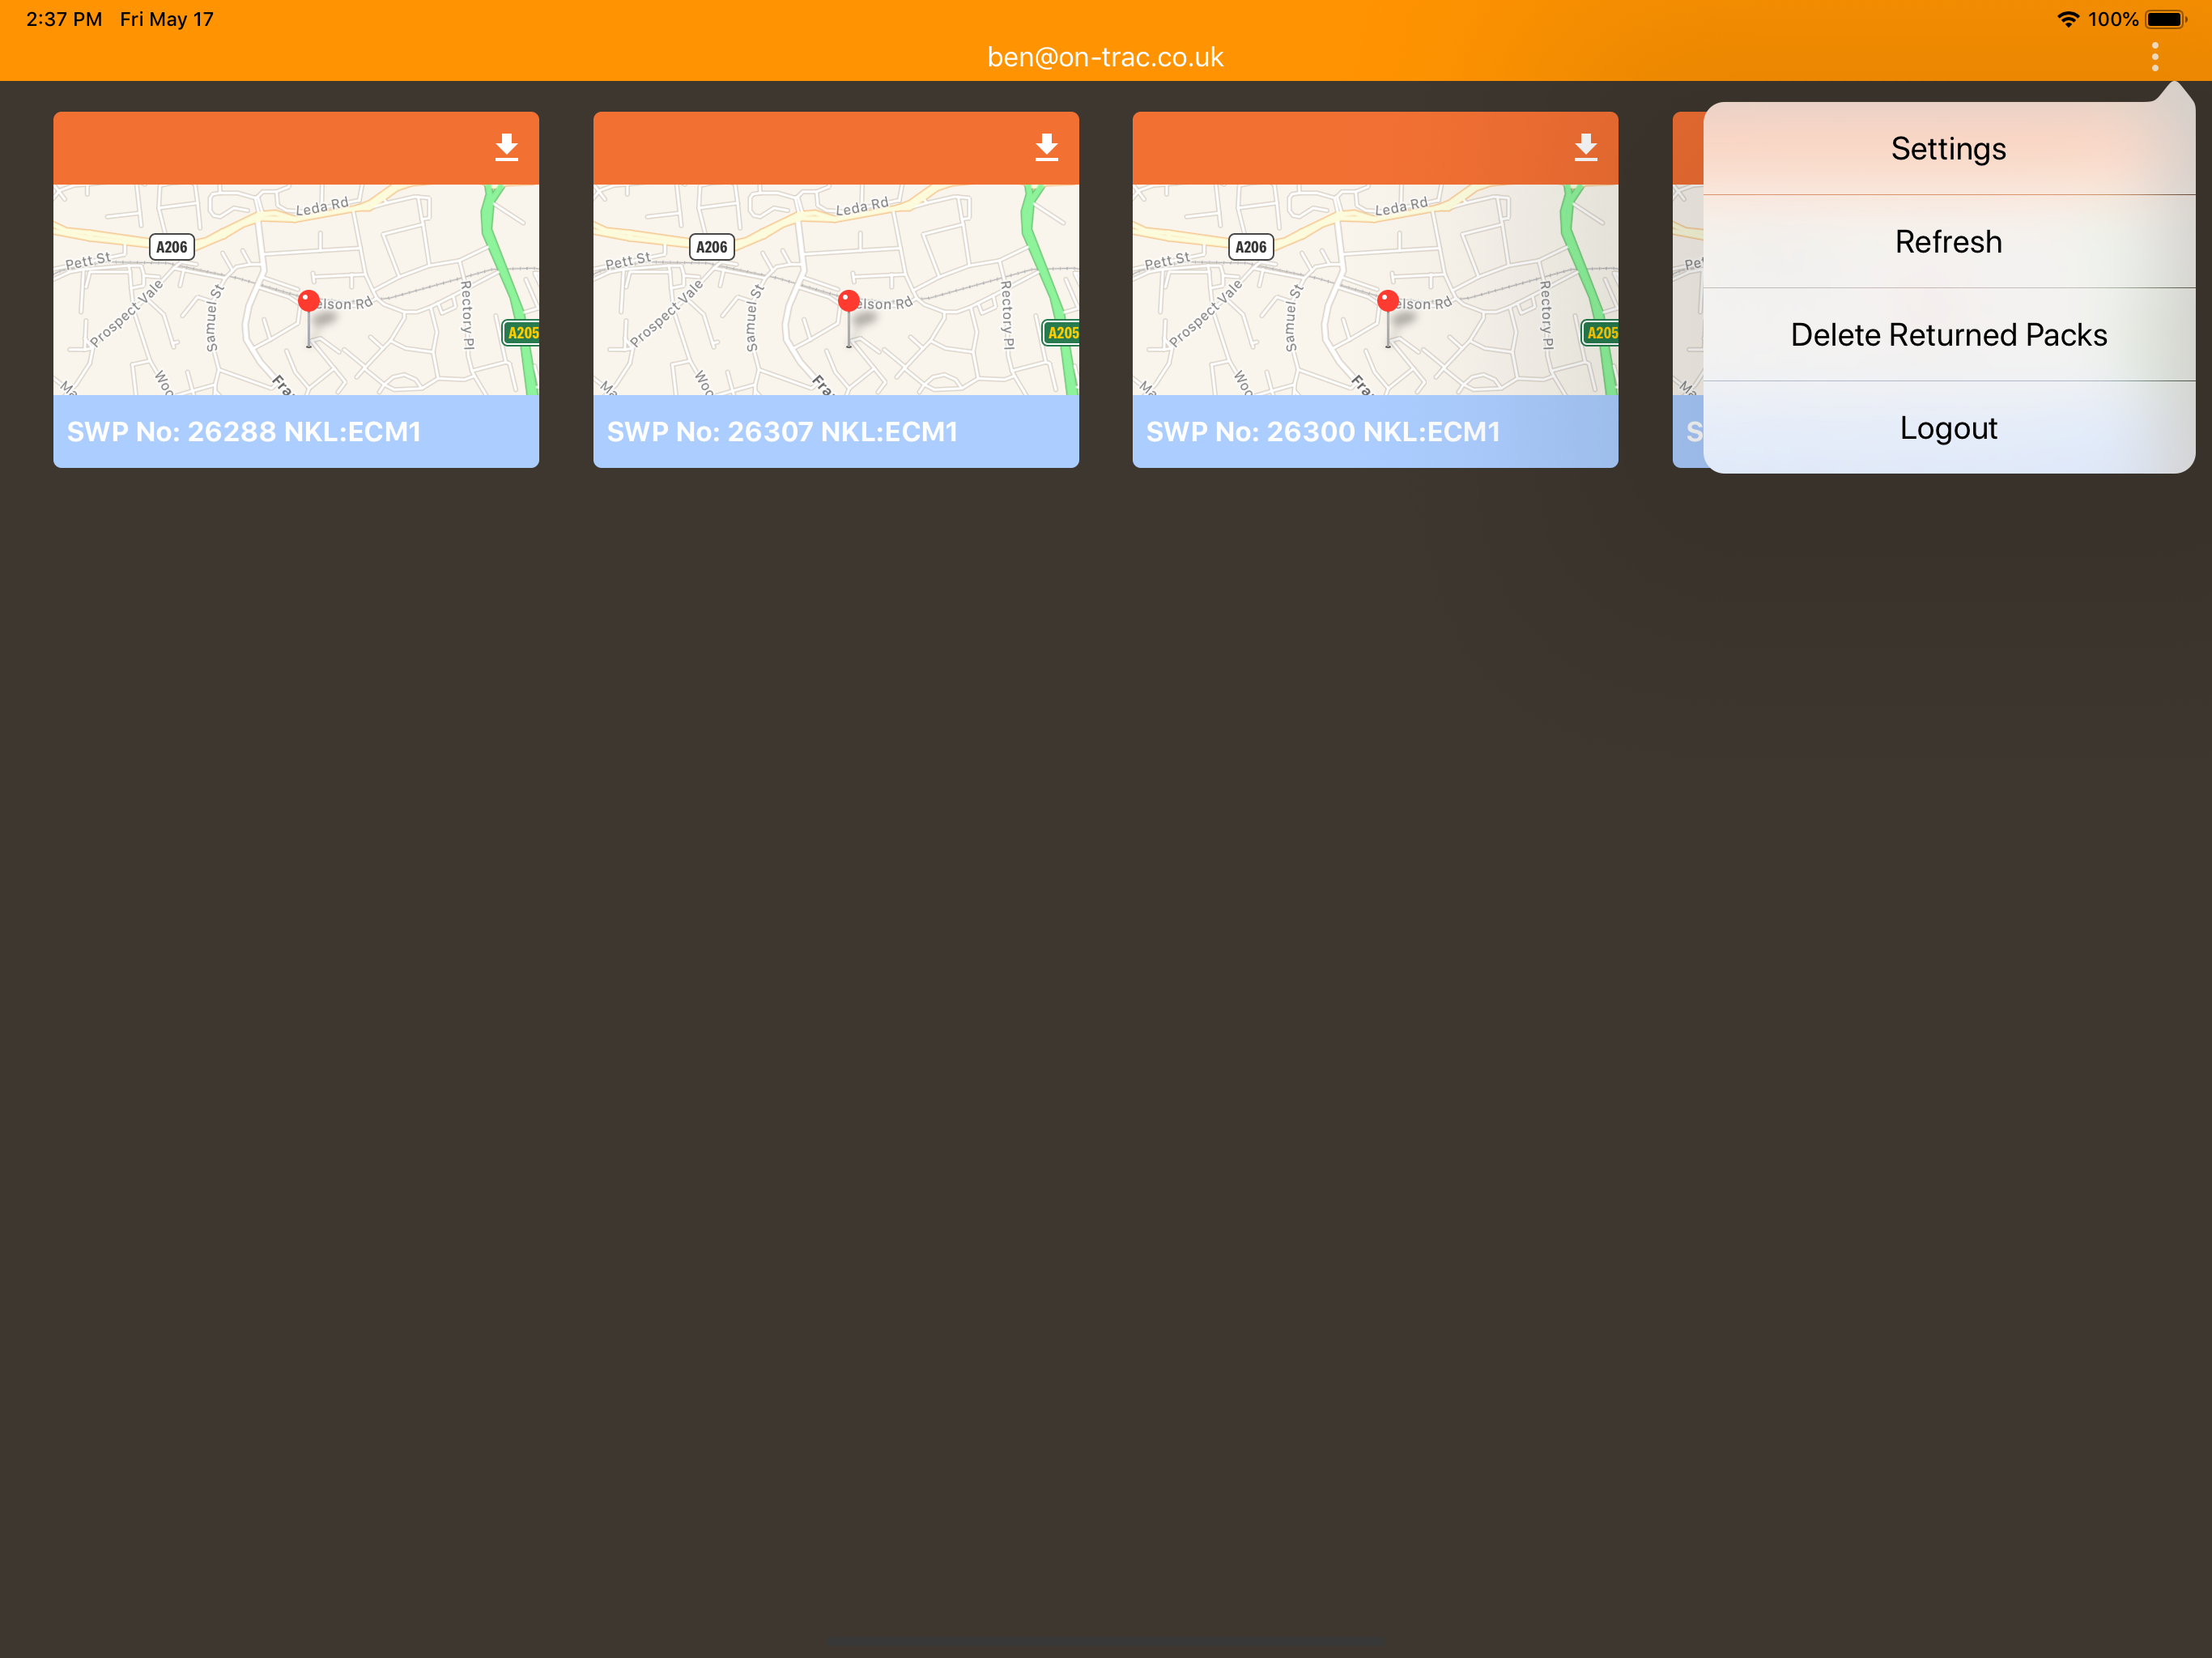The width and height of the screenshot is (2212, 1658).
Task: Tap the ben@on-trac.co.uk account title
Action: (x=1105, y=57)
